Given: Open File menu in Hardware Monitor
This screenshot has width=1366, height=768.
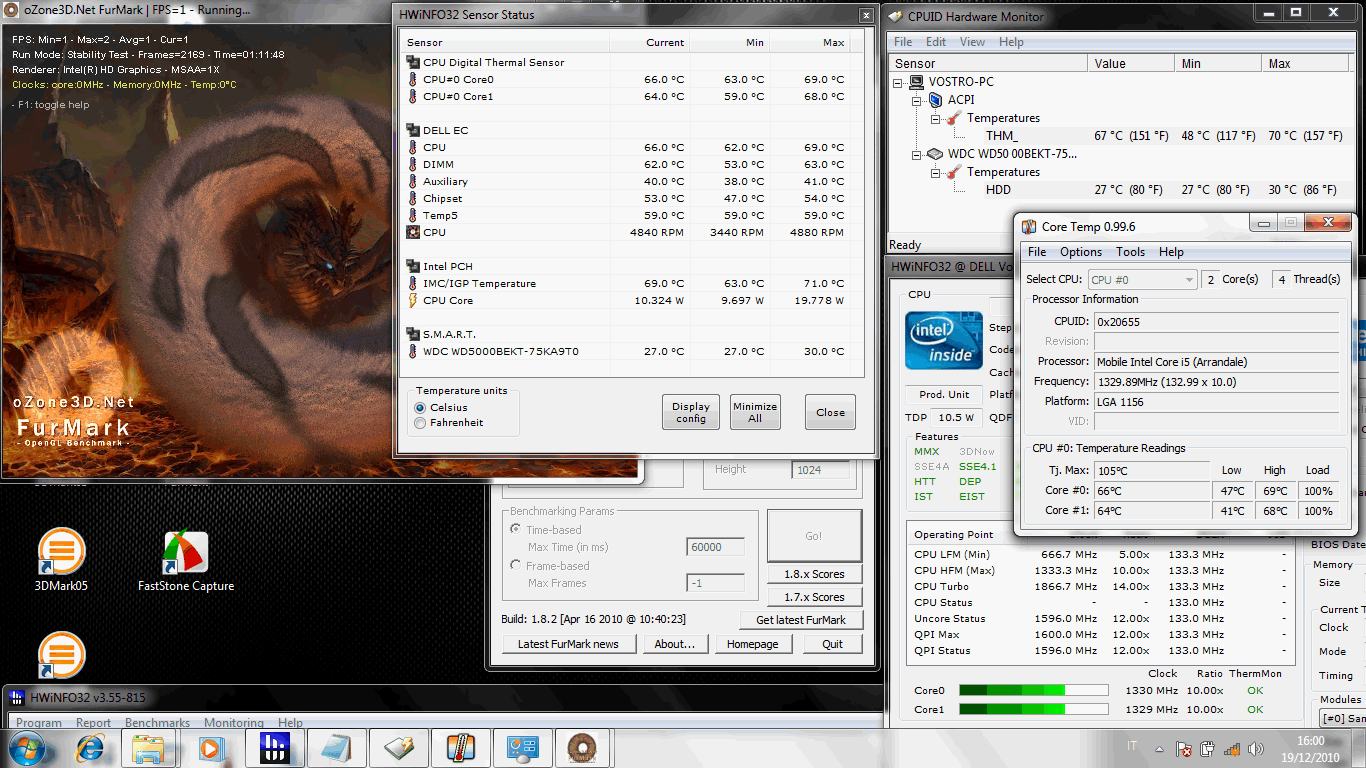Looking at the screenshot, I should point(903,42).
